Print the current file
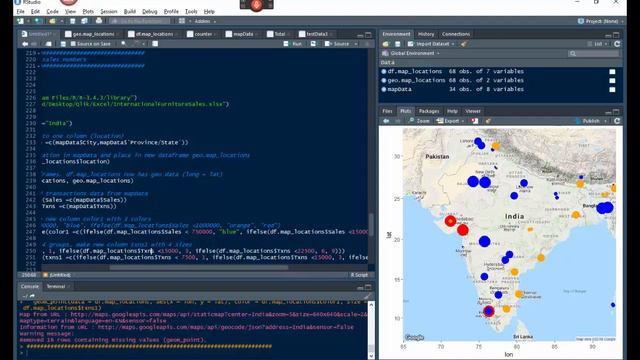 click(99, 21)
